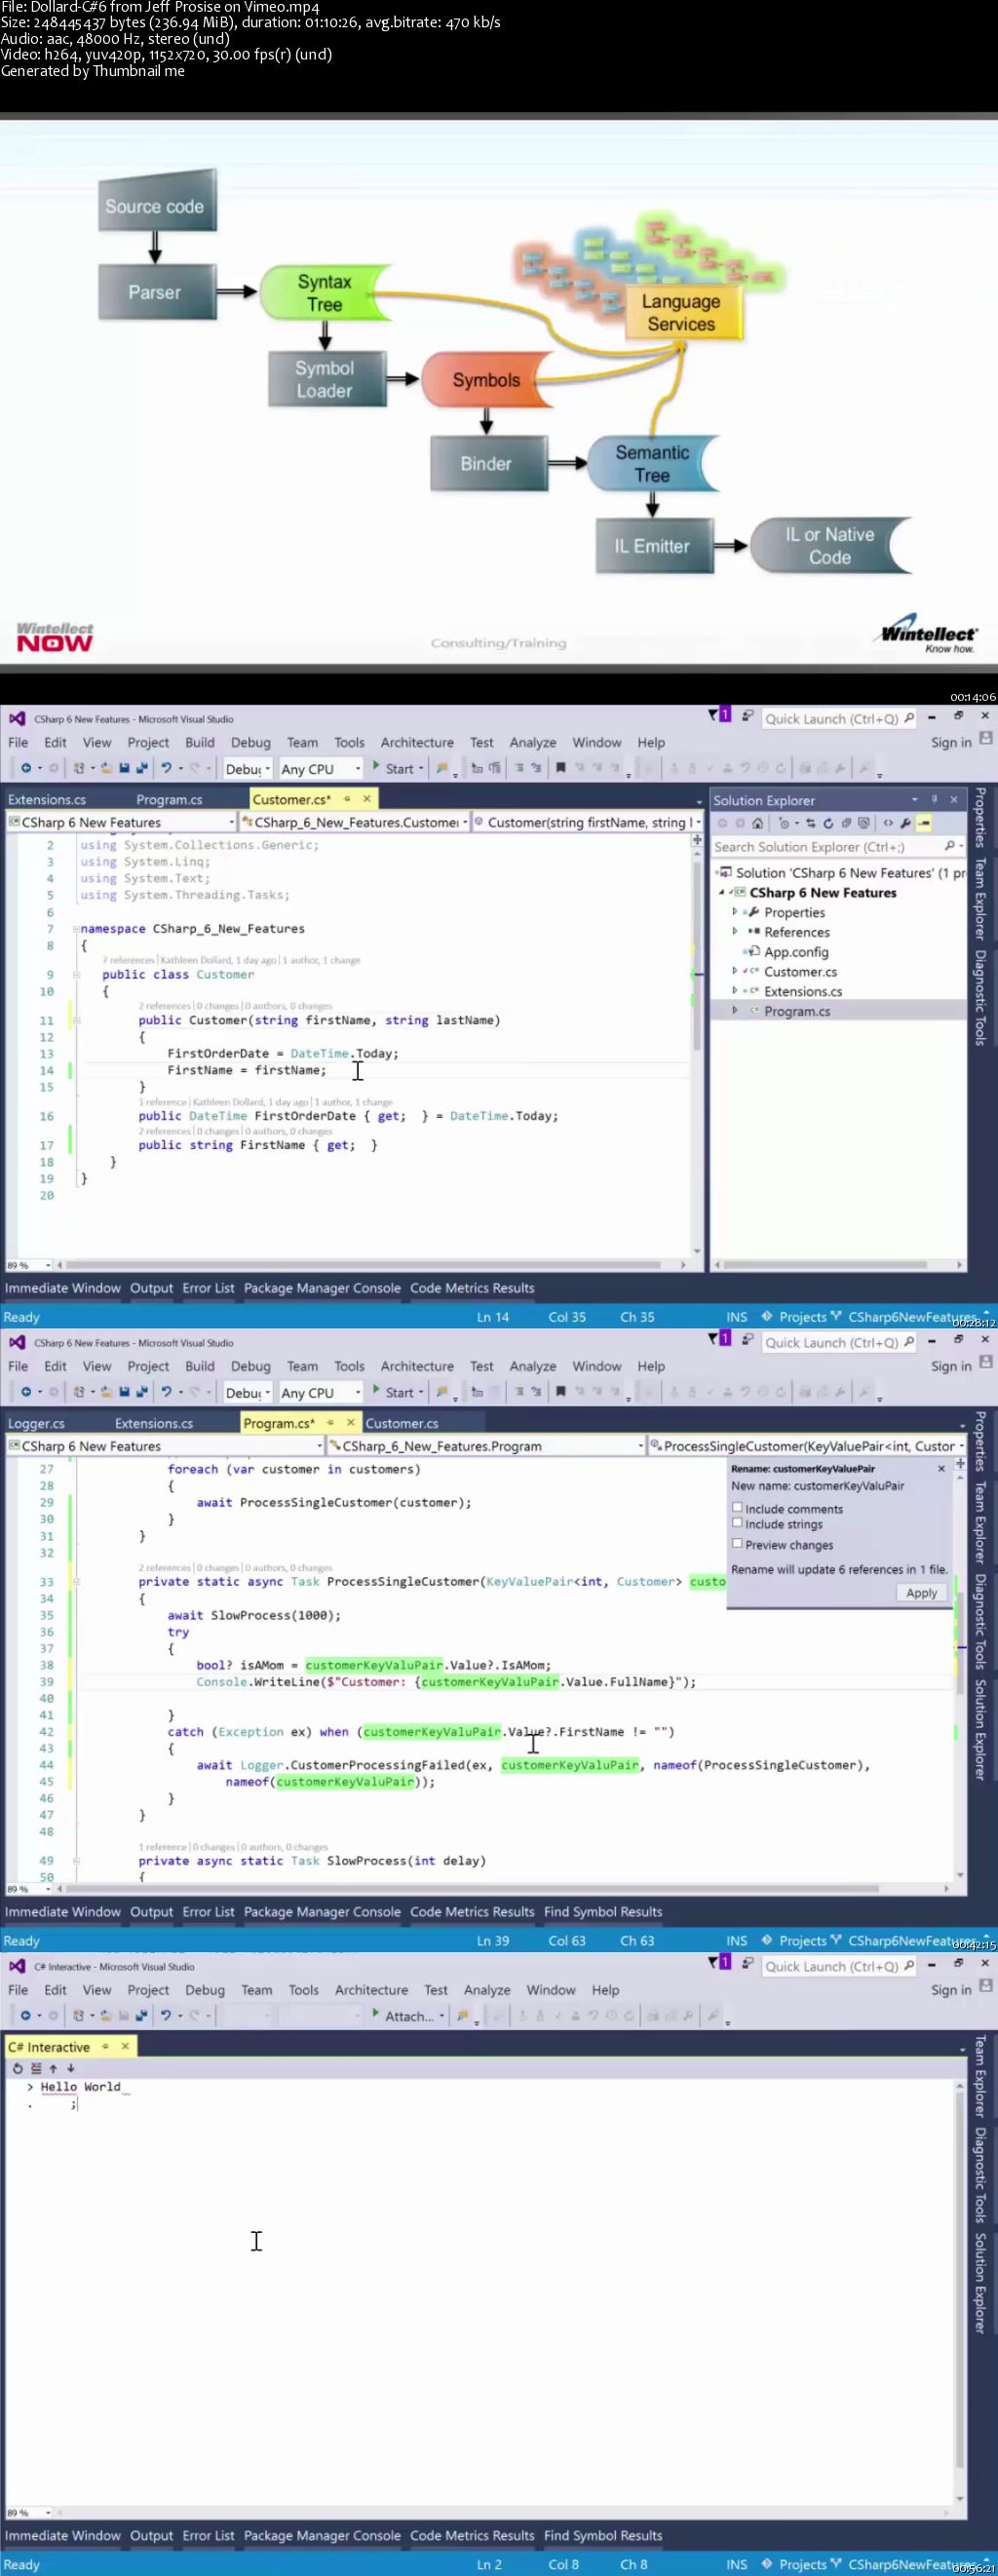Click account avatar beside Sign in, Customer.cs window
Viewport: 998px width, 2576px height.
pyautogui.click(x=985, y=739)
